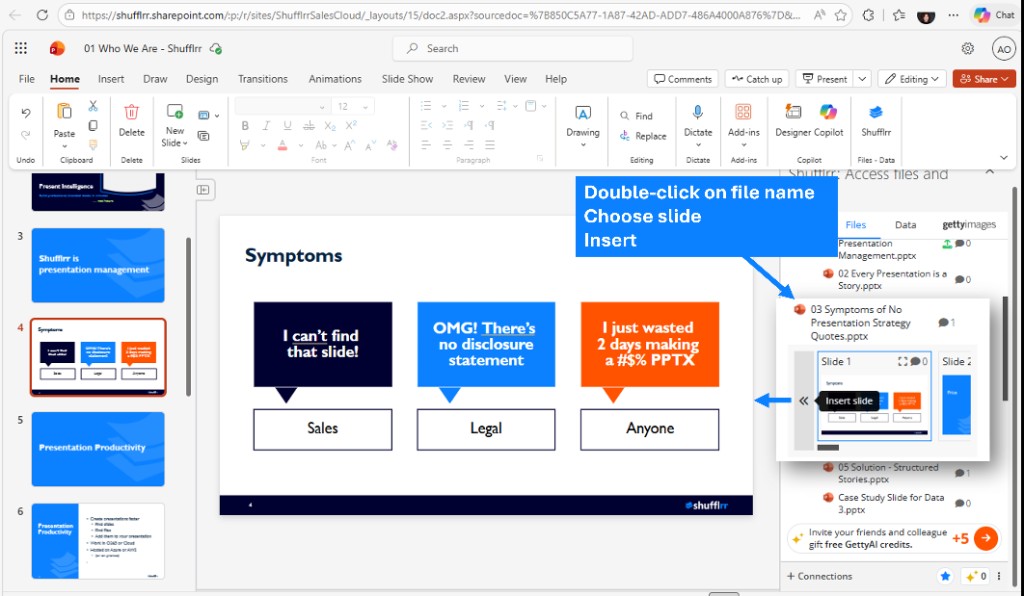Screen dimensions: 1024x596
Task: Toggle underline formatting
Action: (289, 124)
